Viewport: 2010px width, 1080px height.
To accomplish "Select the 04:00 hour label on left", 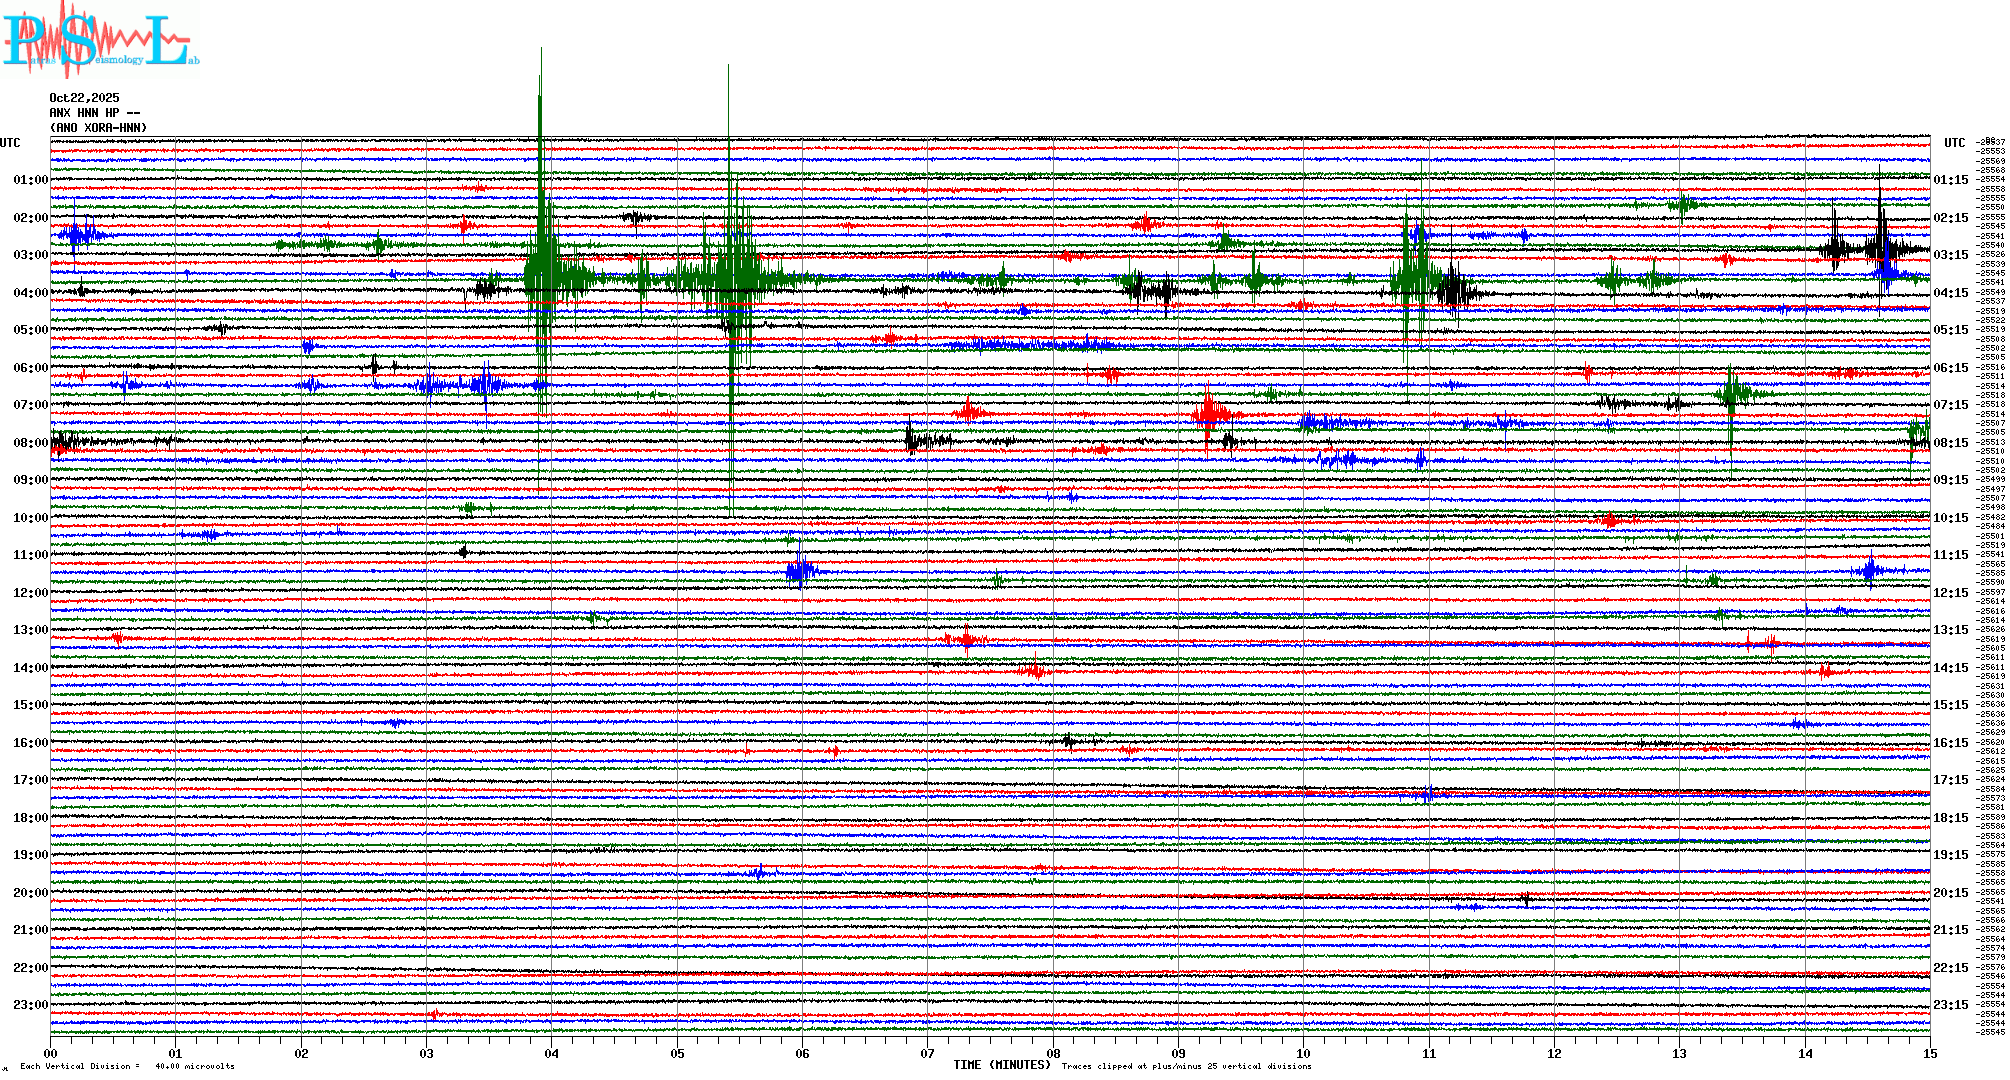I will point(30,293).
